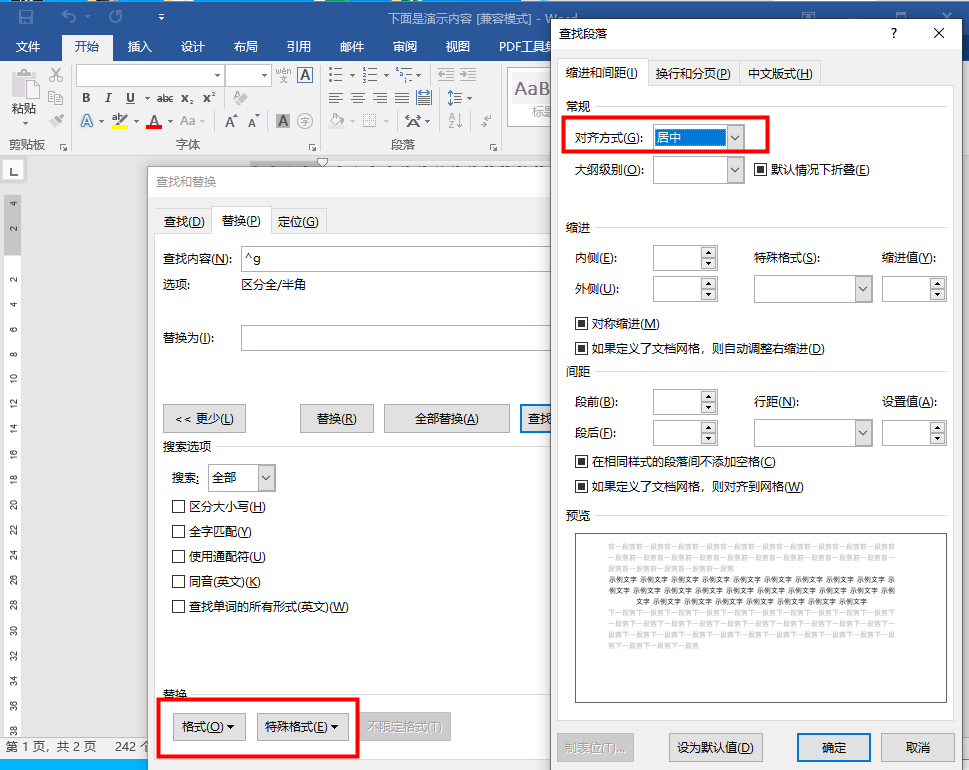Open the 对齐方式 alignment dropdown

coord(697,134)
